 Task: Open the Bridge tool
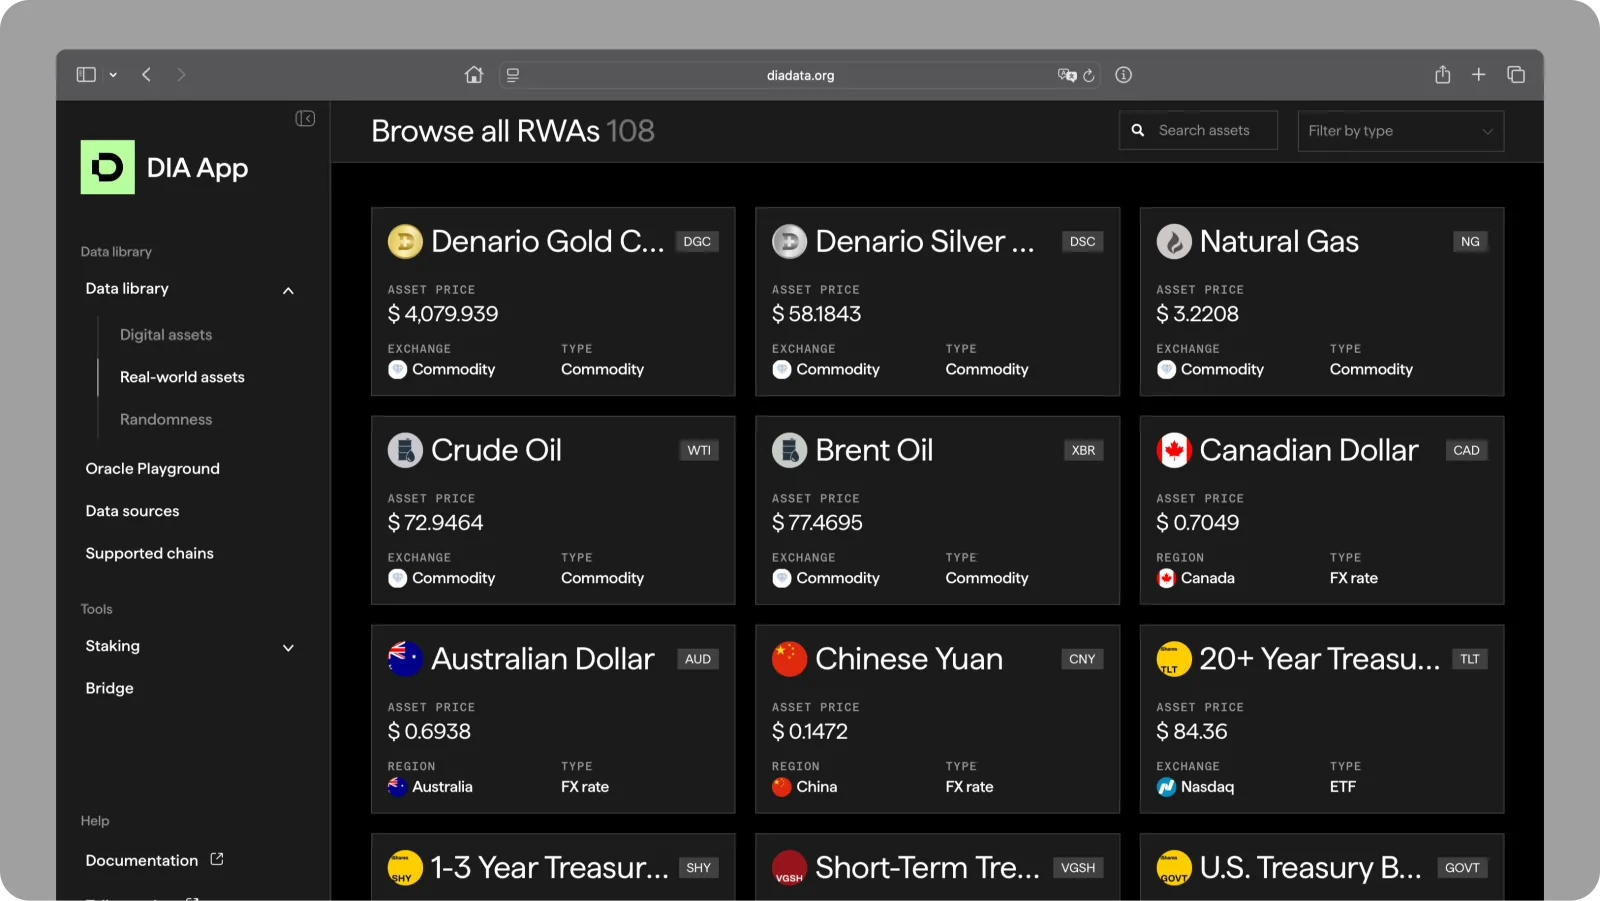coord(109,688)
